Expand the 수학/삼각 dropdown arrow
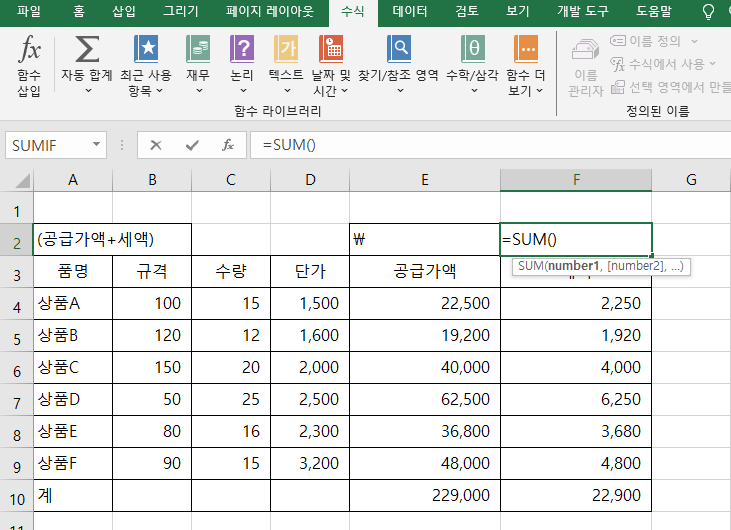Screen dimensions: 731x530 (474, 90)
